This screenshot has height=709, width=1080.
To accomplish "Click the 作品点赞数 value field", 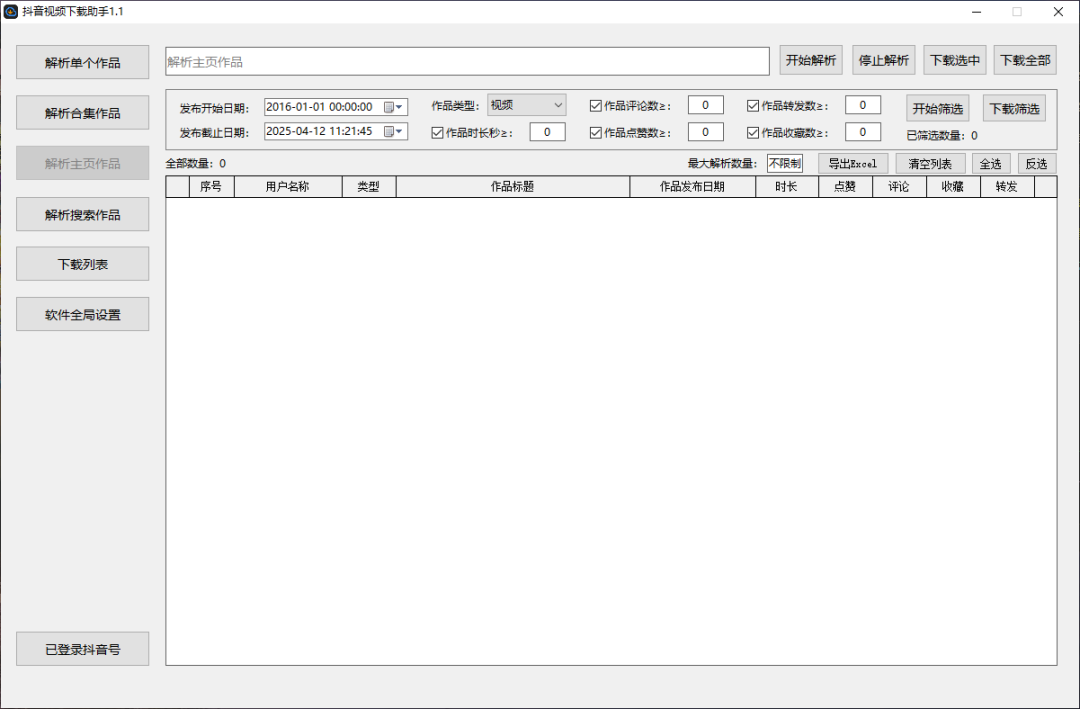I will point(705,132).
